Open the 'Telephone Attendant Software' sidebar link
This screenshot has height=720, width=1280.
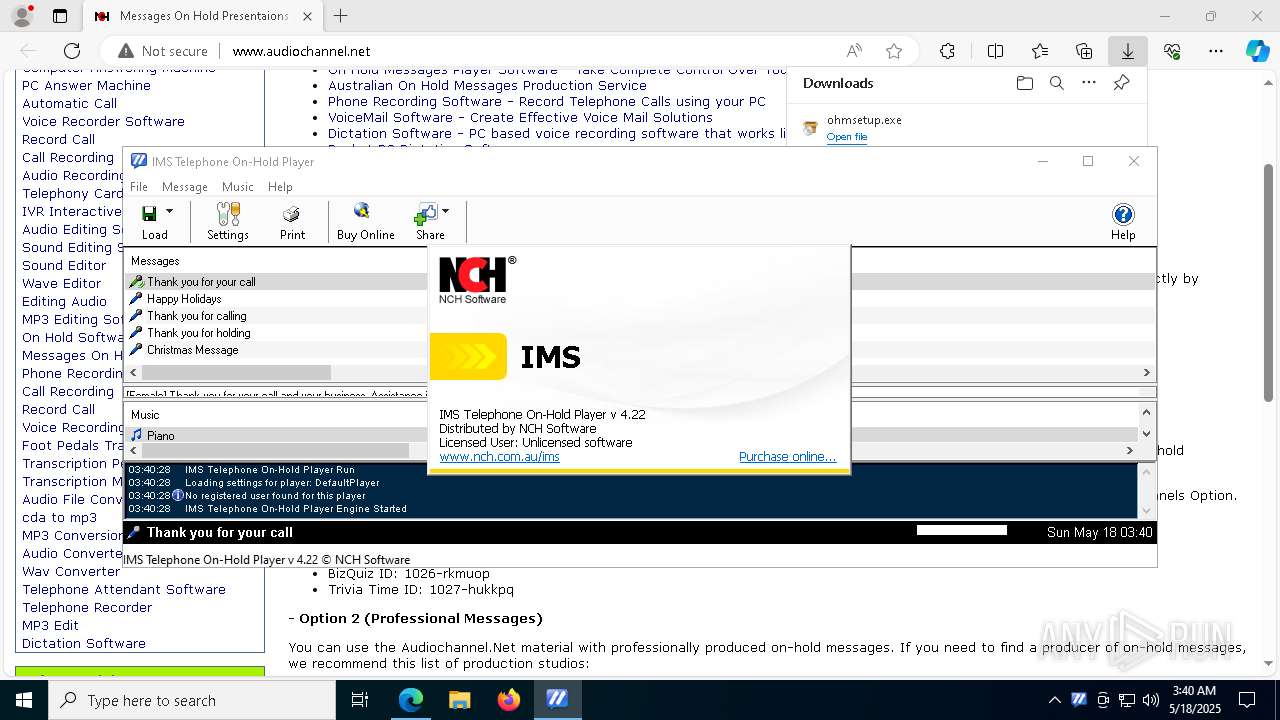click(124, 590)
